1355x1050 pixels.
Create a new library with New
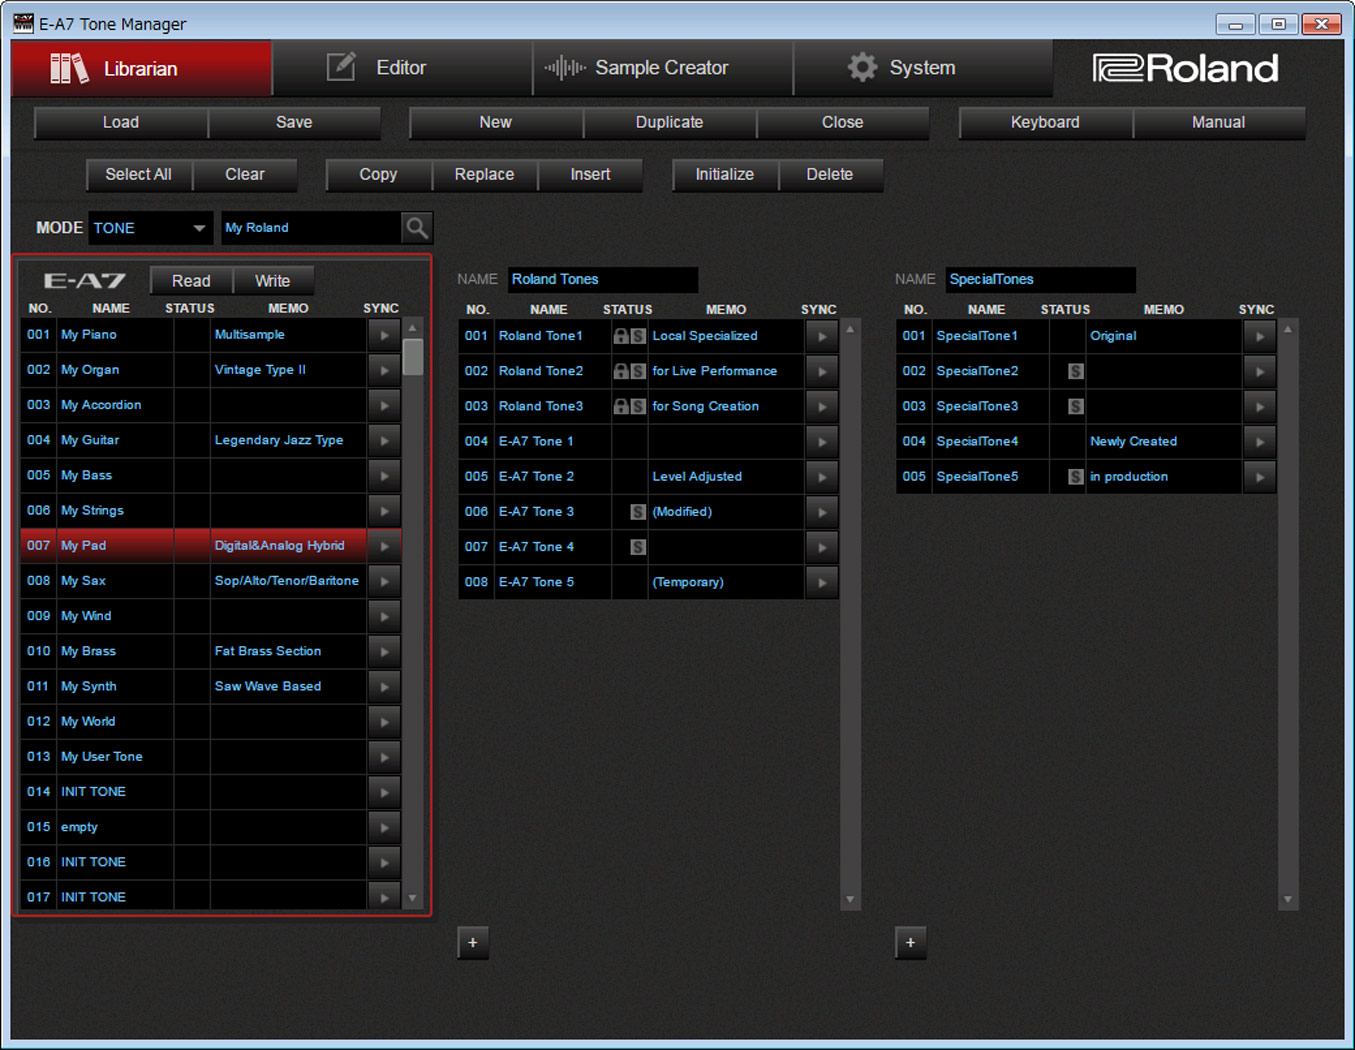coord(496,122)
